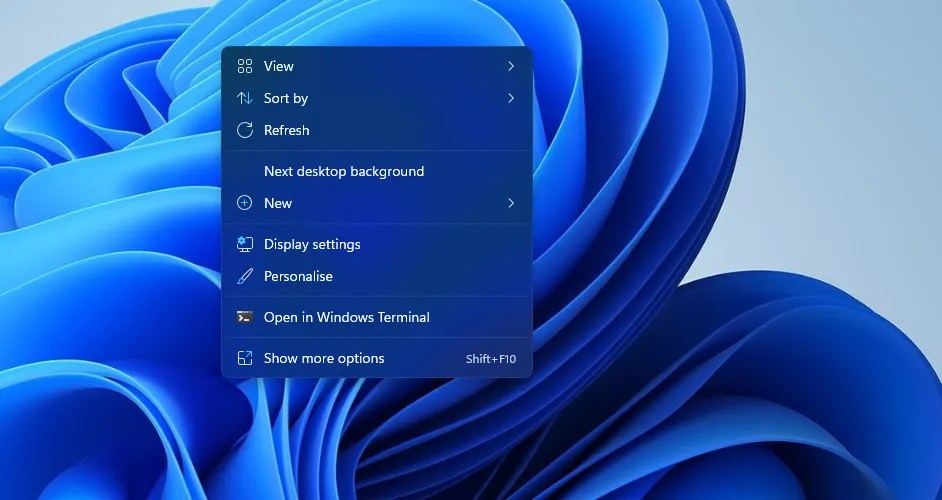This screenshot has width=942, height=500.
Task: Expand the View submenu chevron
Action: tap(511, 66)
